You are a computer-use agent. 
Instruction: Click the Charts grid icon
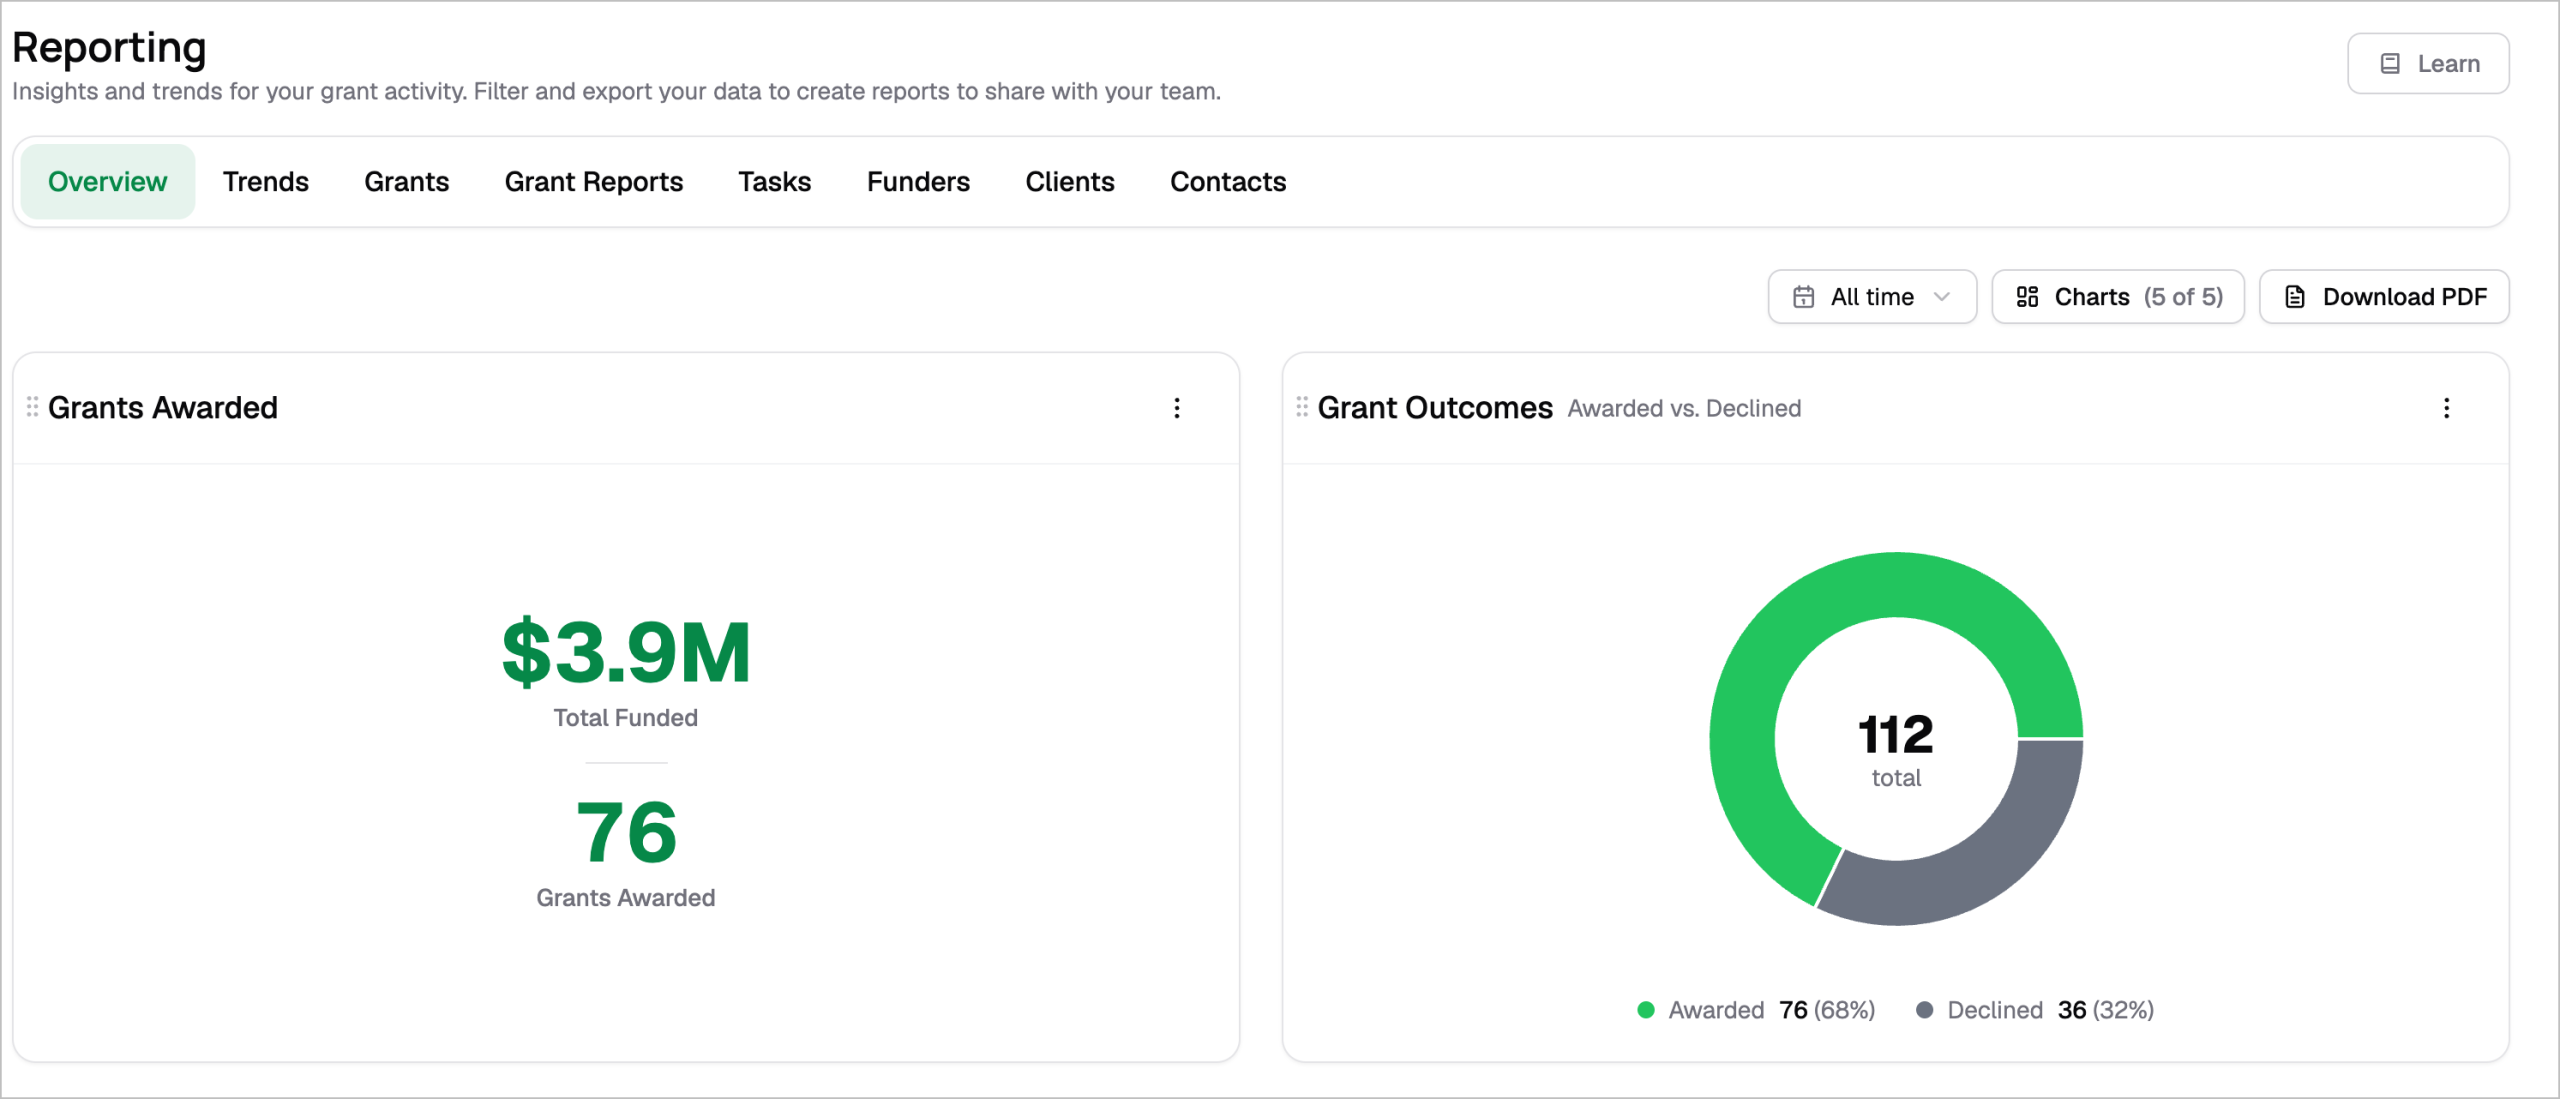(x=2027, y=297)
